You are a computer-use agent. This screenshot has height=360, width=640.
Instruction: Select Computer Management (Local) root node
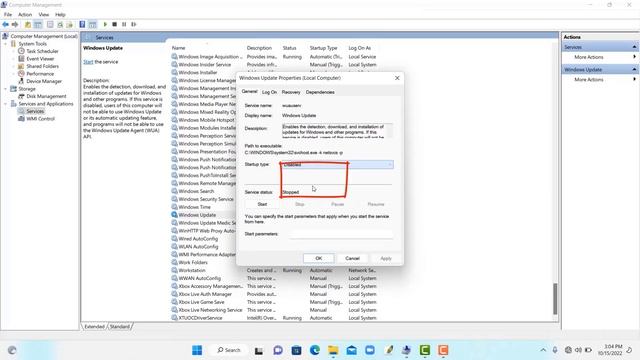(44, 36)
